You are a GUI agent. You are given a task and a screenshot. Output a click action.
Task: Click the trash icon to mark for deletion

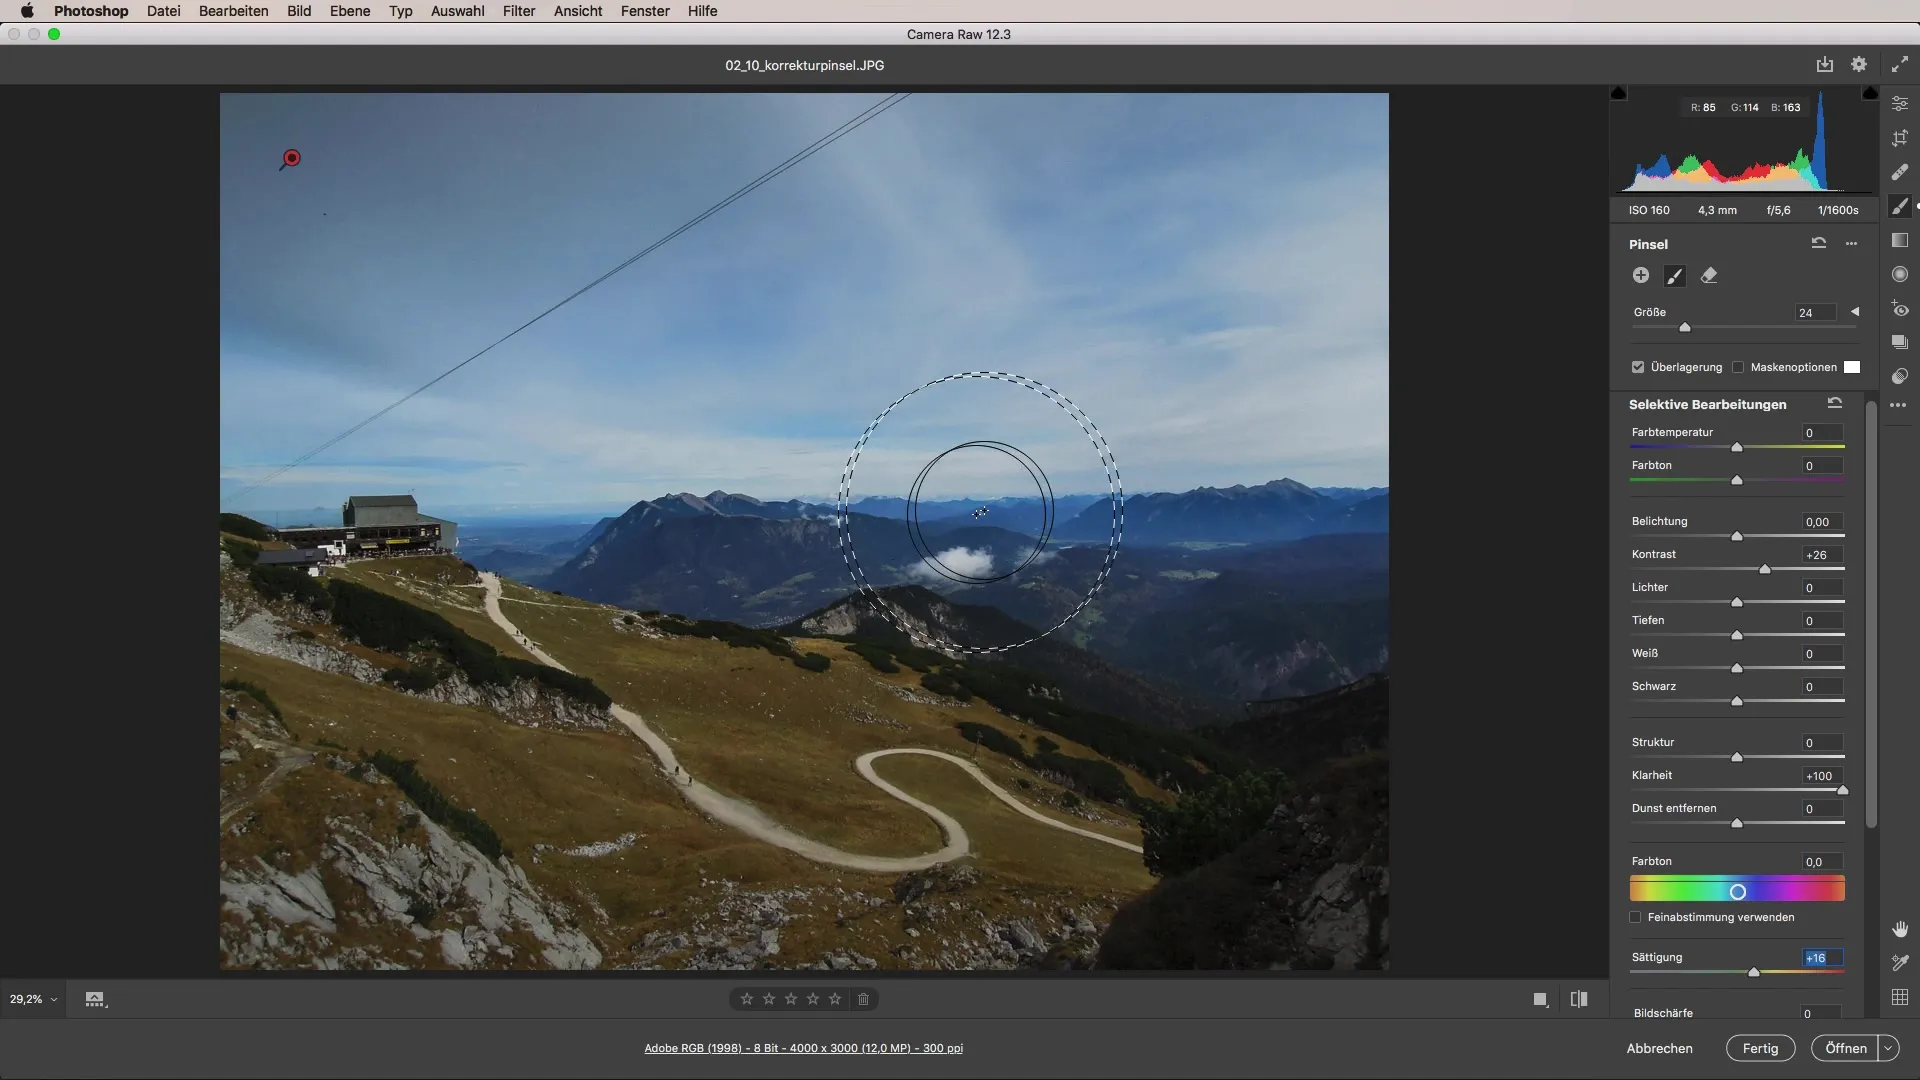864,999
